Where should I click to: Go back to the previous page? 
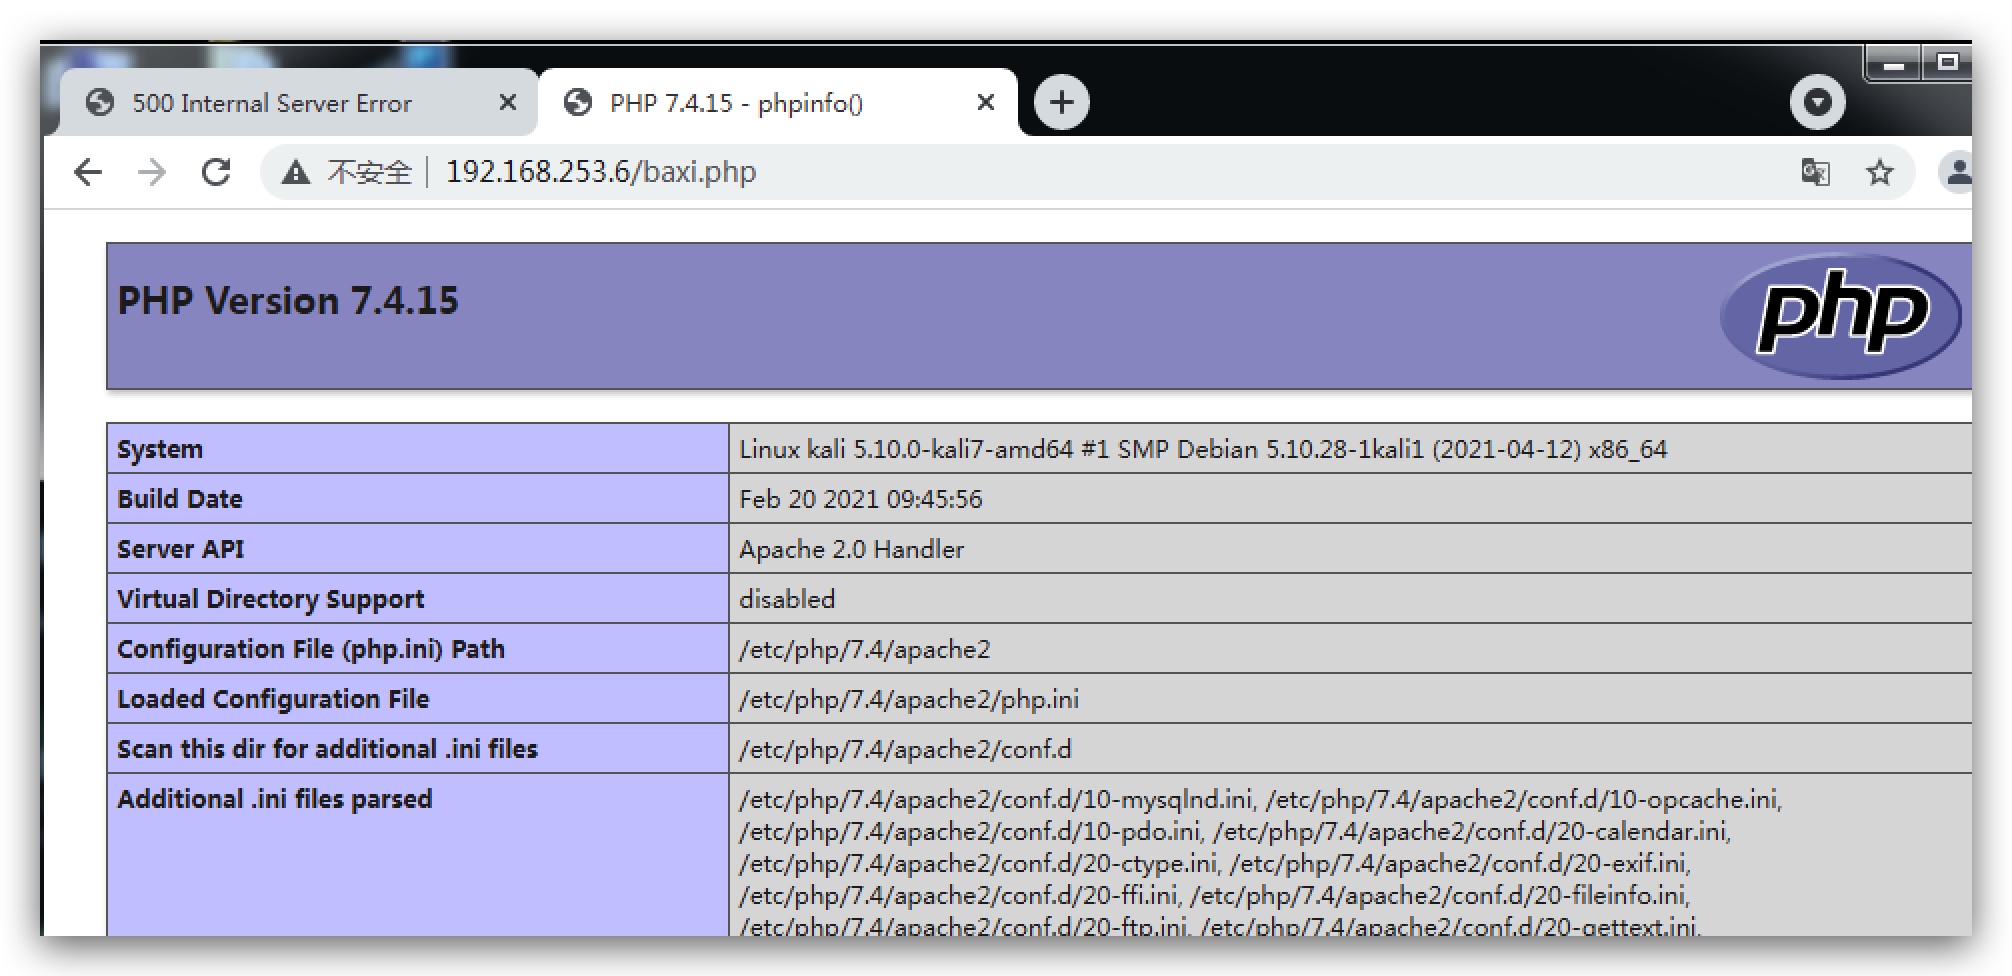(88, 172)
